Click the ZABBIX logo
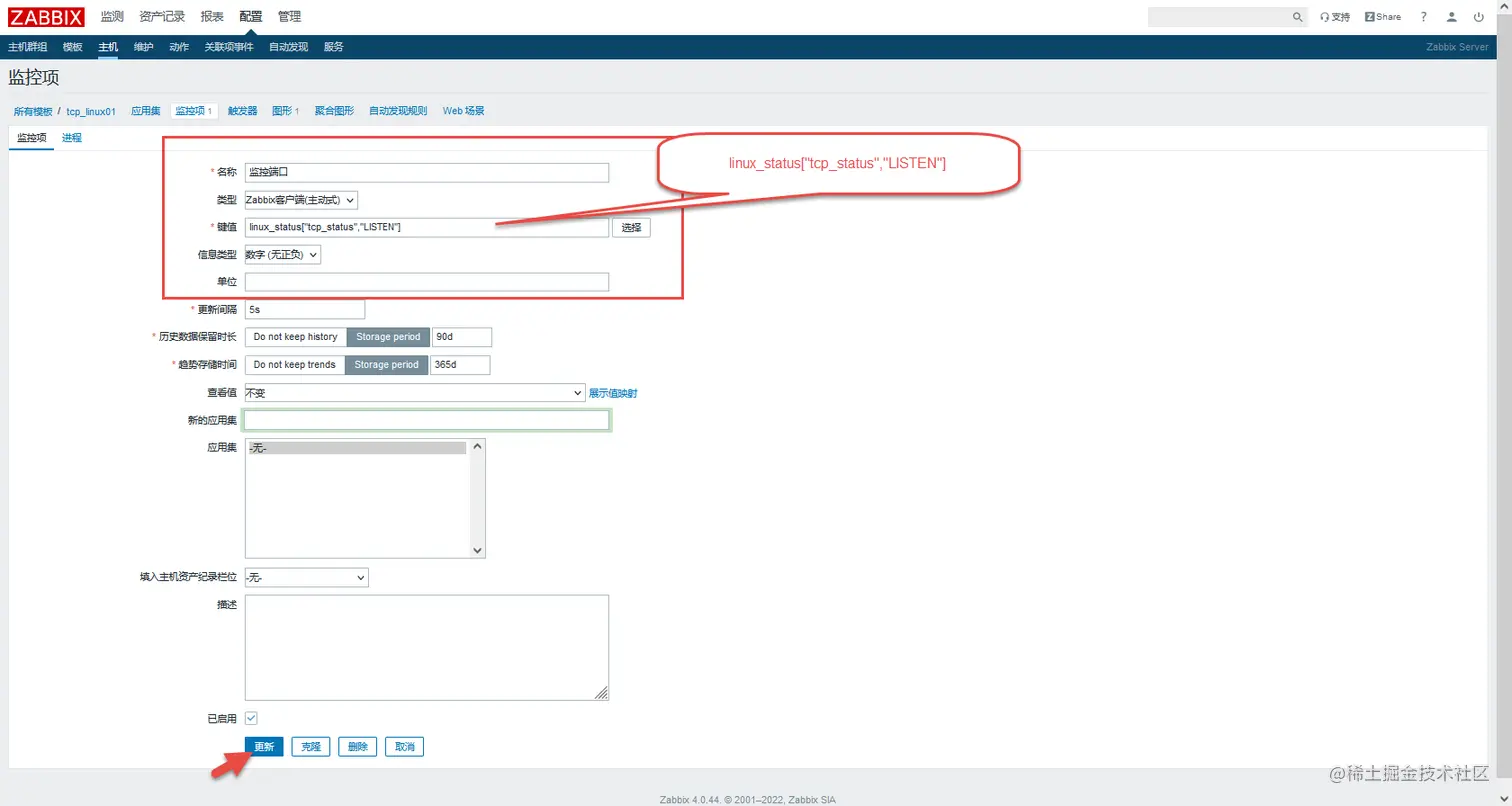Viewport: 1512px width, 806px height. pyautogui.click(x=46, y=16)
